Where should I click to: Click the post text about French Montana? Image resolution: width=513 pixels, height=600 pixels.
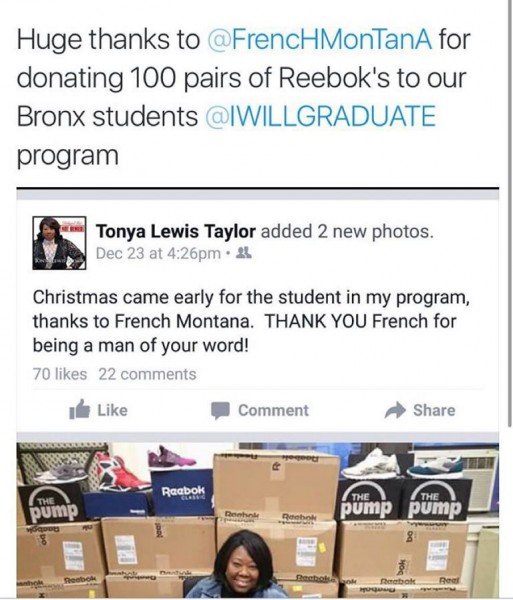click(251, 321)
